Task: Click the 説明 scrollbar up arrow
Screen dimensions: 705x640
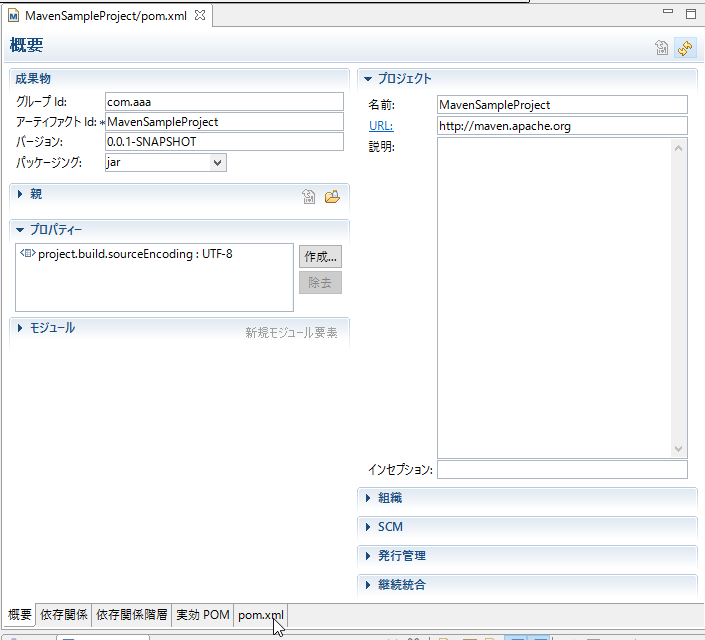Action: click(678, 148)
